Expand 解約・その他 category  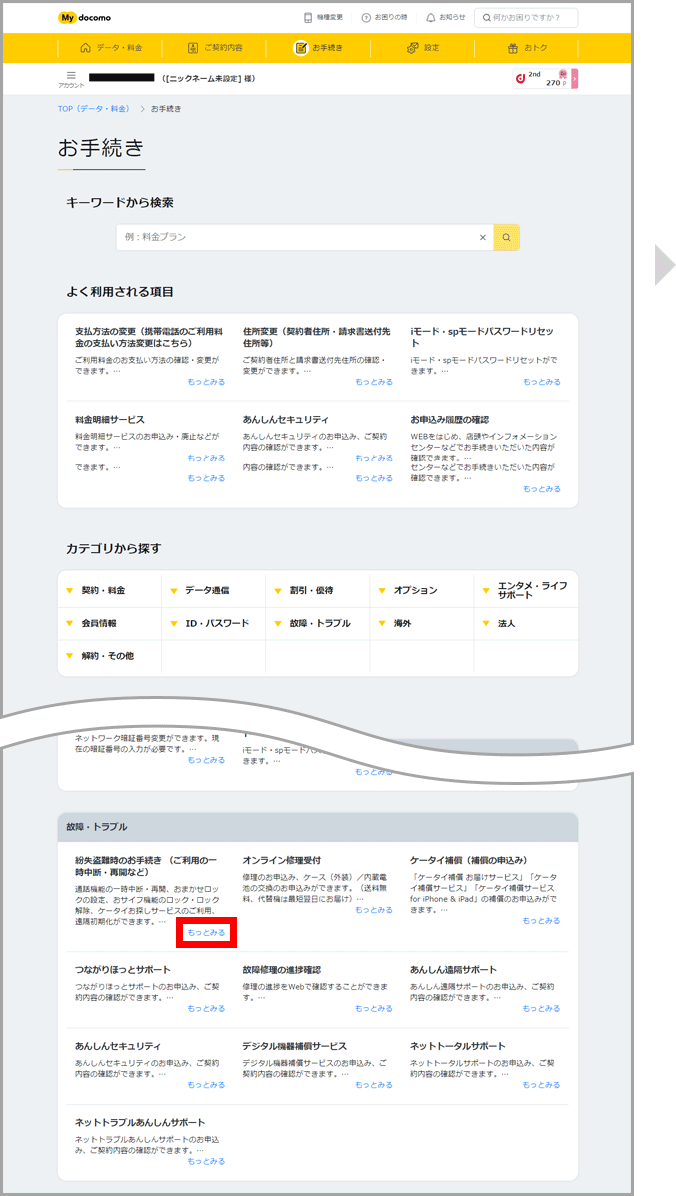(x=107, y=656)
